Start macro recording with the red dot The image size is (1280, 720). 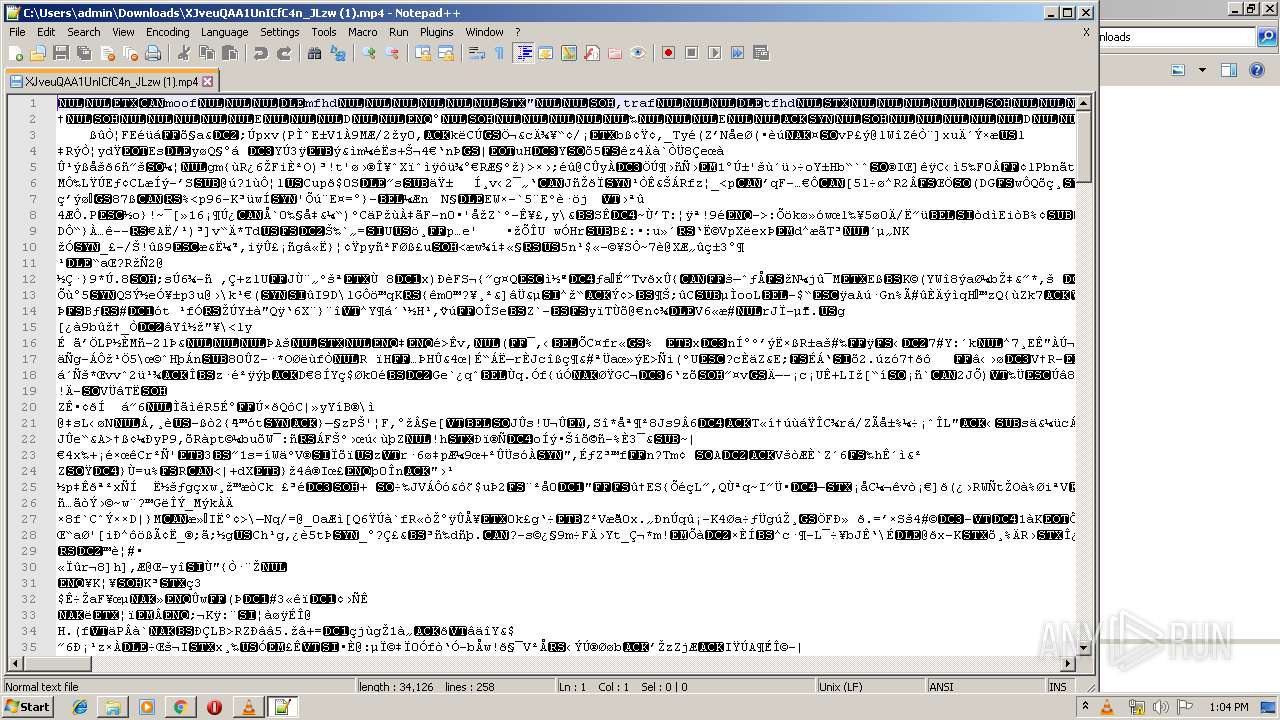point(669,53)
